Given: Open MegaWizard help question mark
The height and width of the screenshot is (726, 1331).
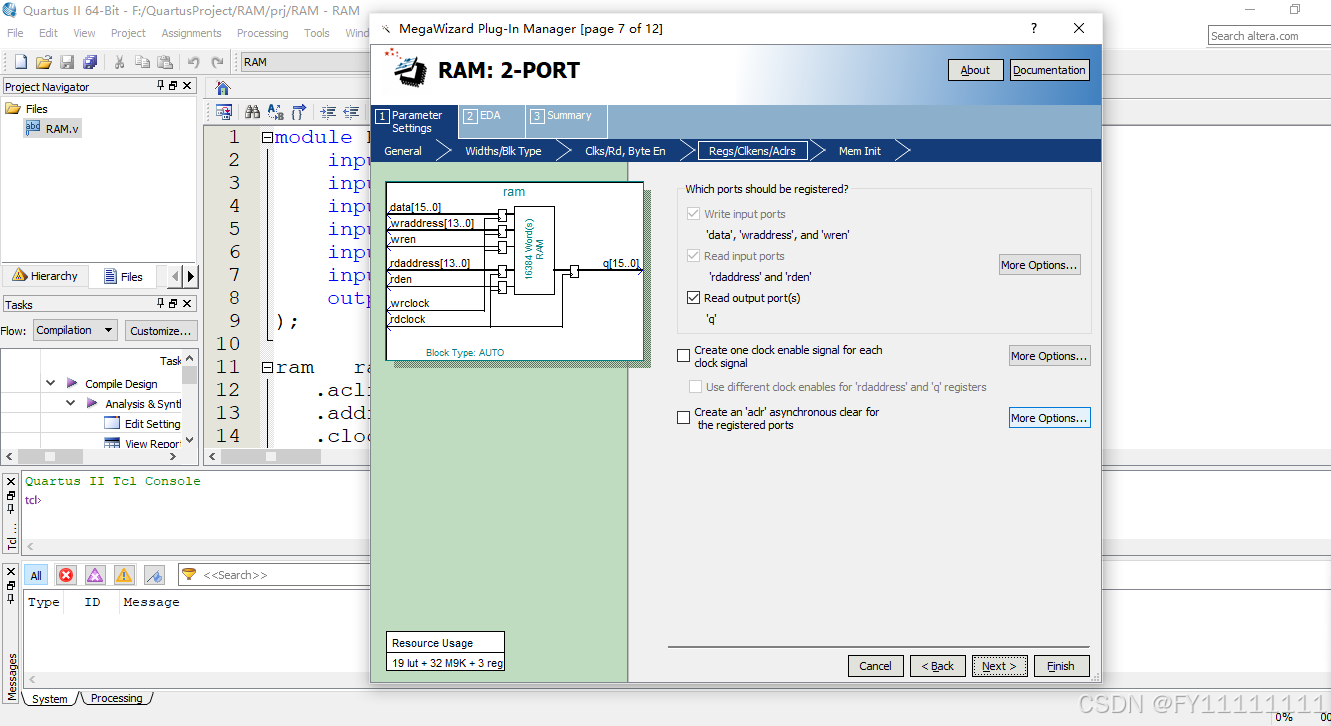Looking at the screenshot, I should 1034,28.
